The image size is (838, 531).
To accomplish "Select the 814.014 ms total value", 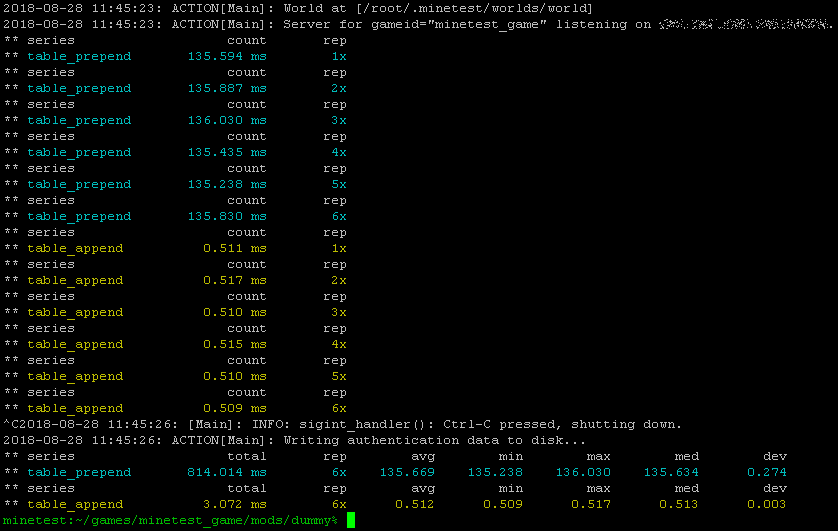I will click(x=226, y=472).
